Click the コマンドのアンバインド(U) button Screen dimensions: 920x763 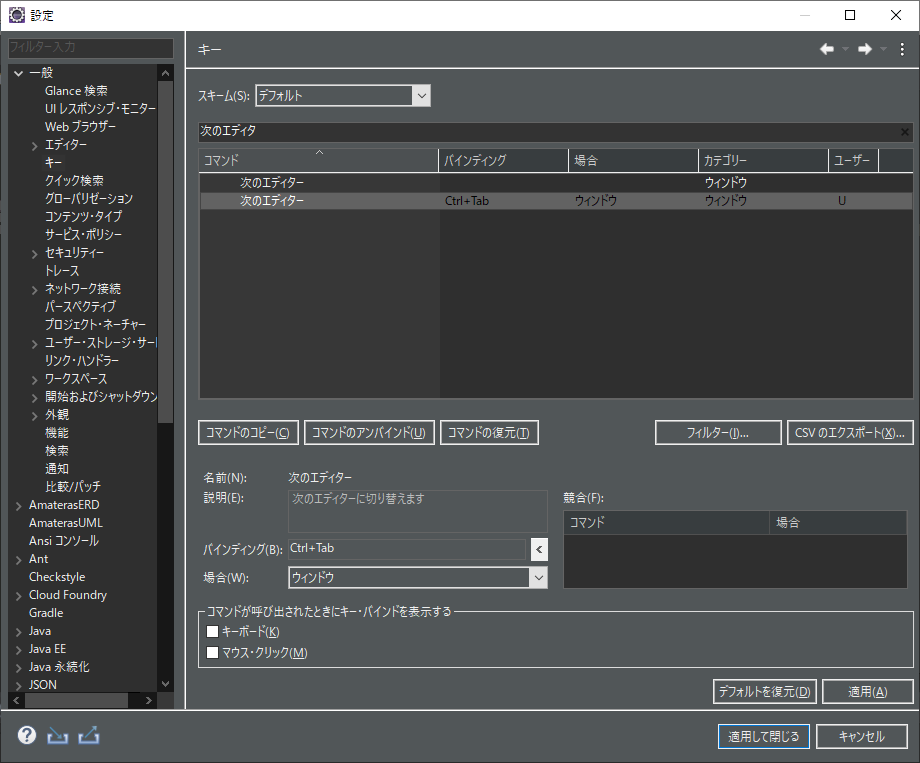pyautogui.click(x=369, y=433)
